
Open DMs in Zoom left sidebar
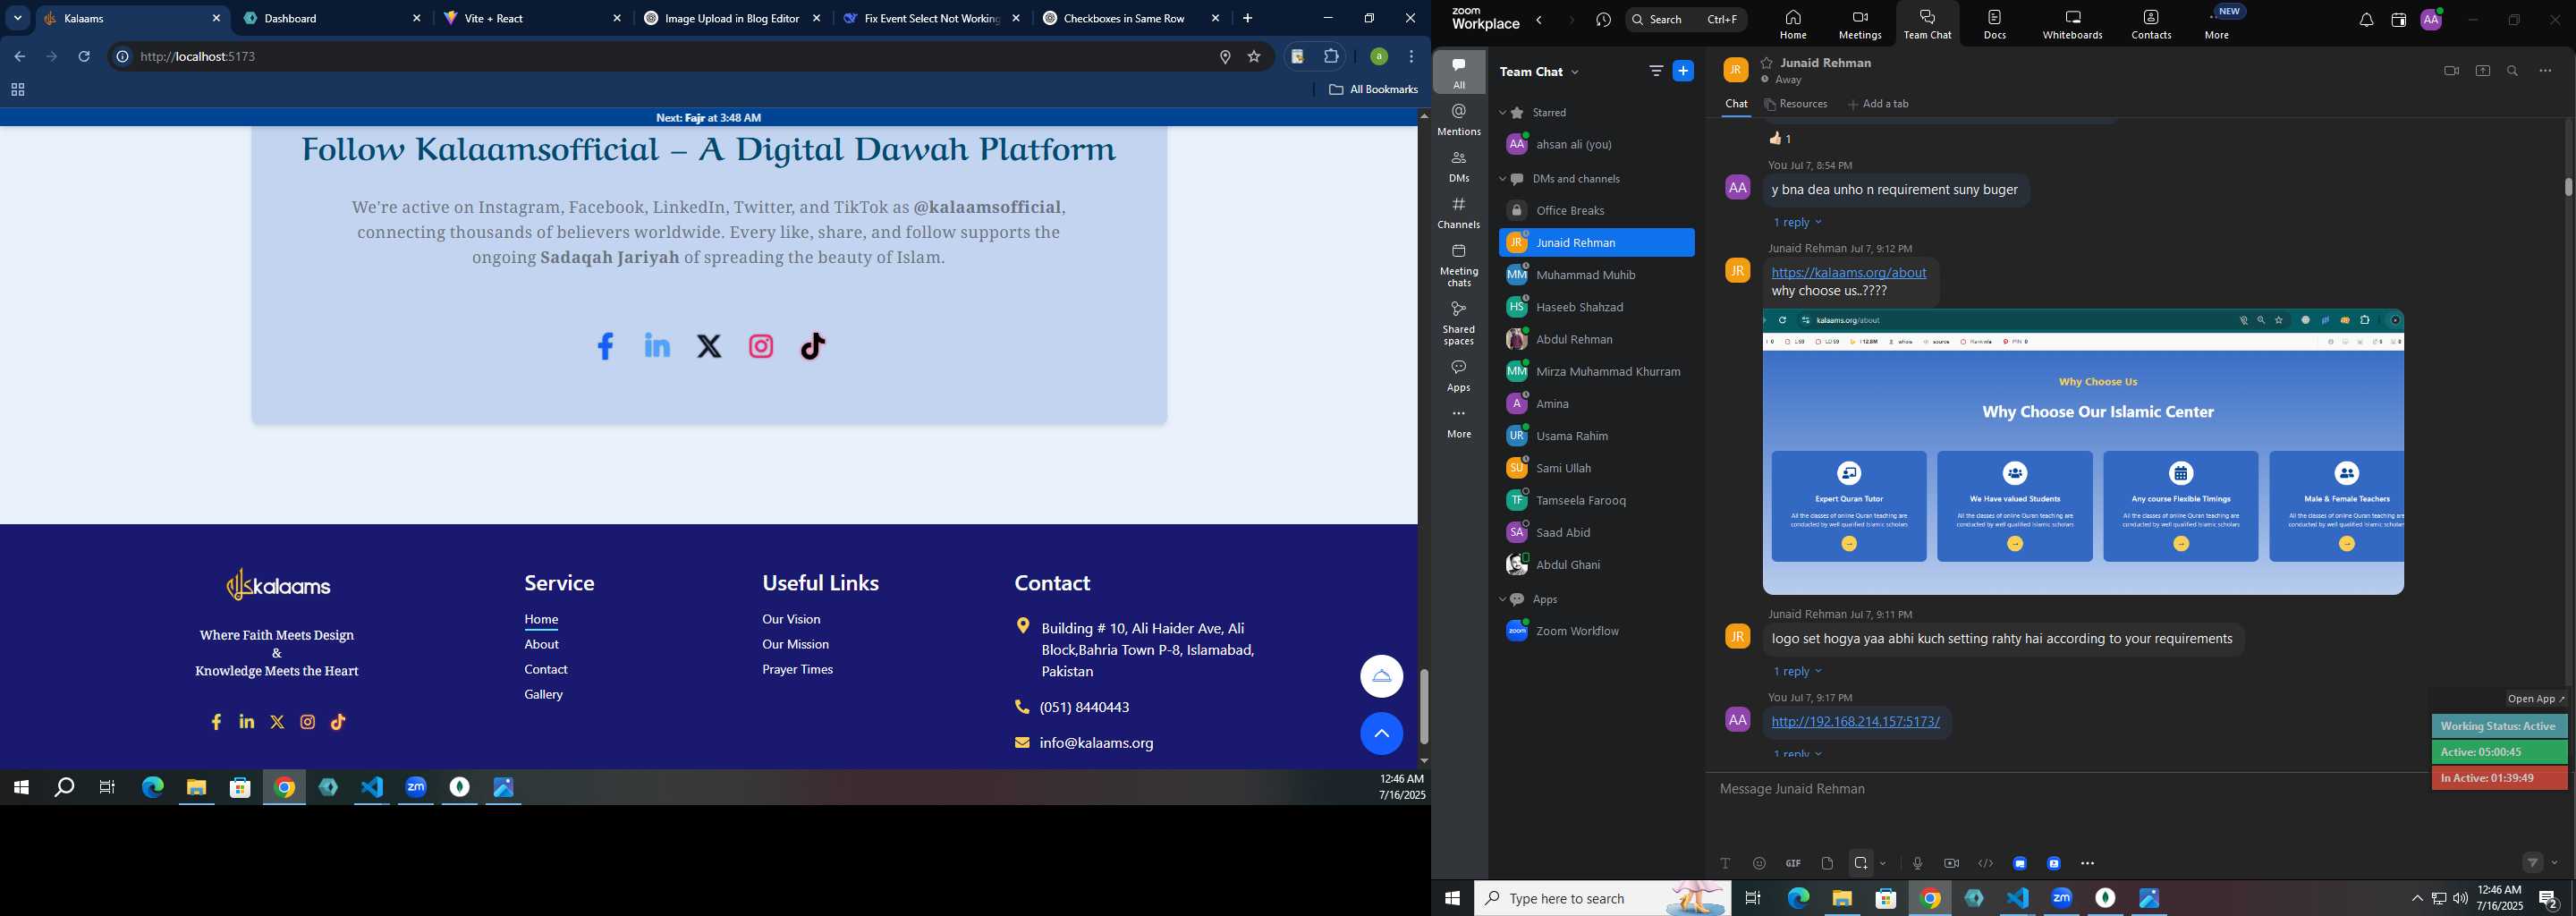point(1459,166)
